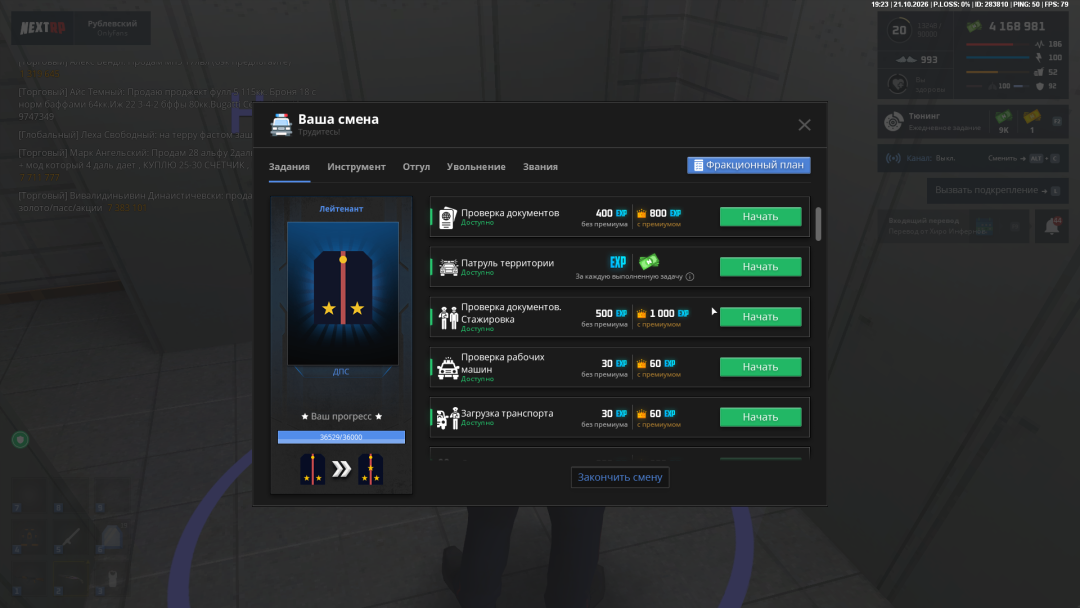Start the Загрузка транспорта task

click(x=760, y=417)
